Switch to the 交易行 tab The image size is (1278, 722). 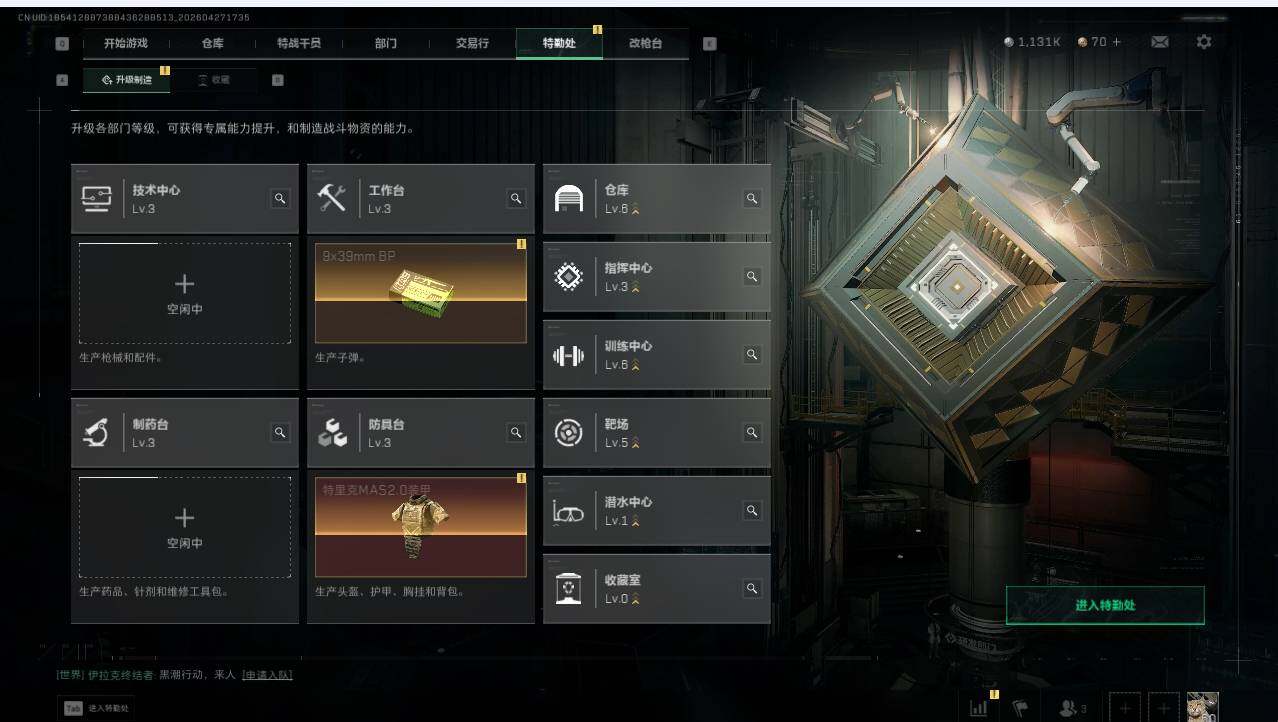pyautogui.click(x=472, y=43)
